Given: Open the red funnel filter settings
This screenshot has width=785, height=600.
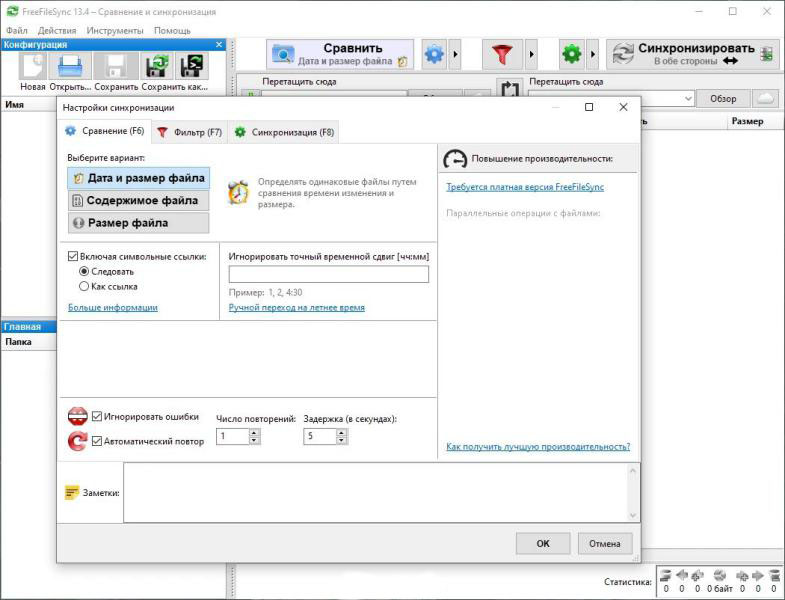Looking at the screenshot, I should (x=502, y=54).
